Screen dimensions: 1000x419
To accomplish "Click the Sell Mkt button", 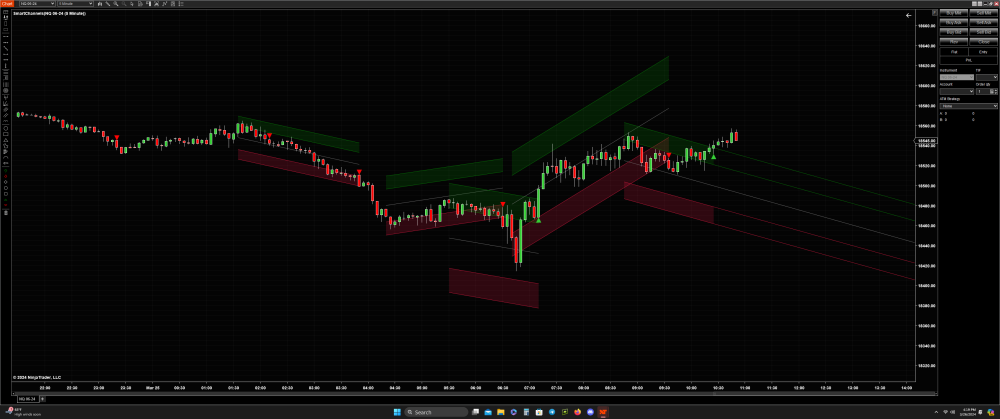I will pos(983,14).
